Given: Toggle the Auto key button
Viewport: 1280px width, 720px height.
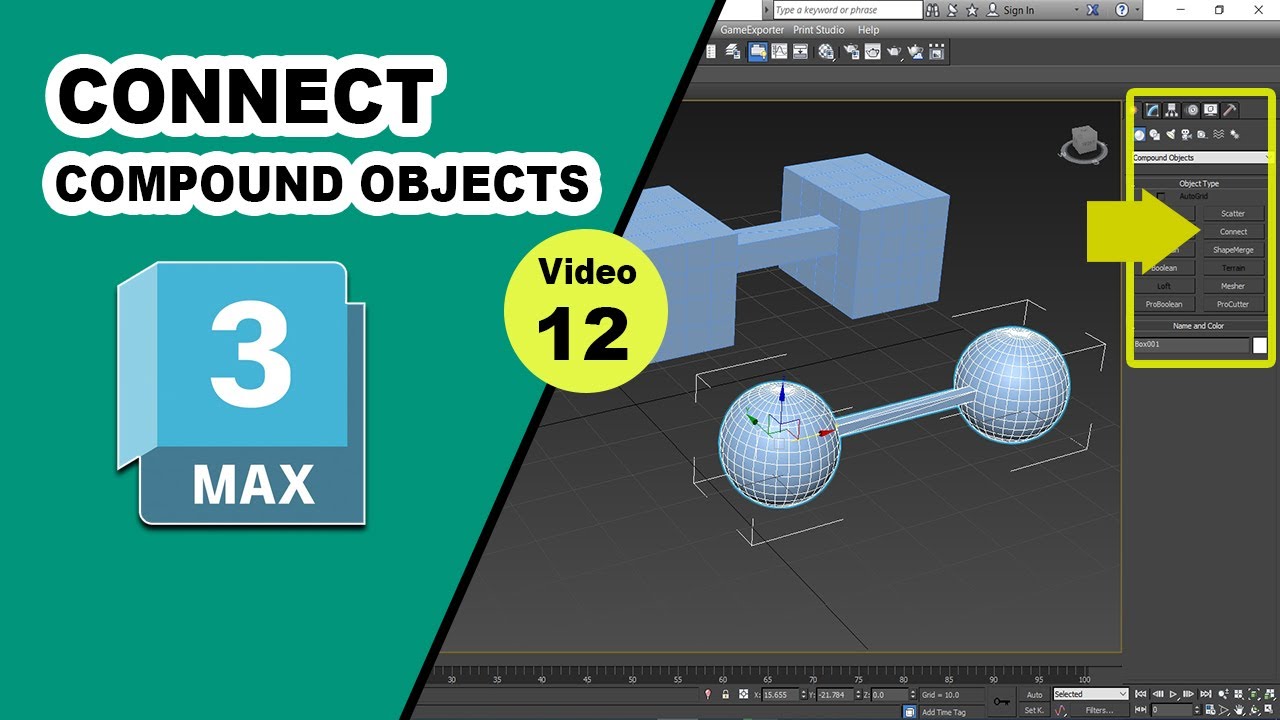Looking at the screenshot, I should 1034,694.
